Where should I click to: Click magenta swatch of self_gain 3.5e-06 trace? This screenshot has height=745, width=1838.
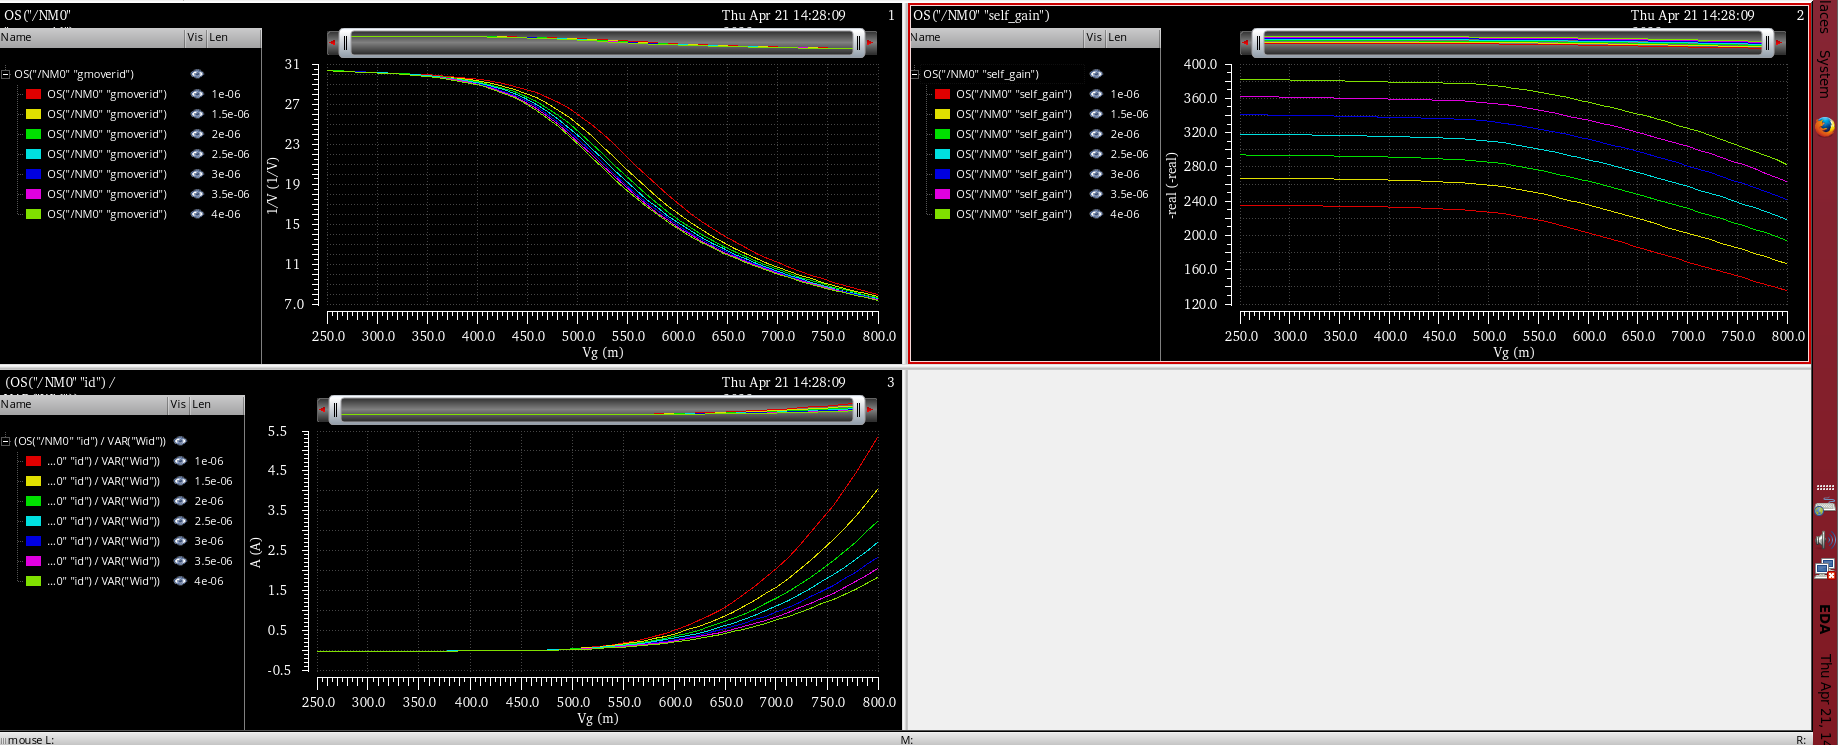tap(942, 194)
